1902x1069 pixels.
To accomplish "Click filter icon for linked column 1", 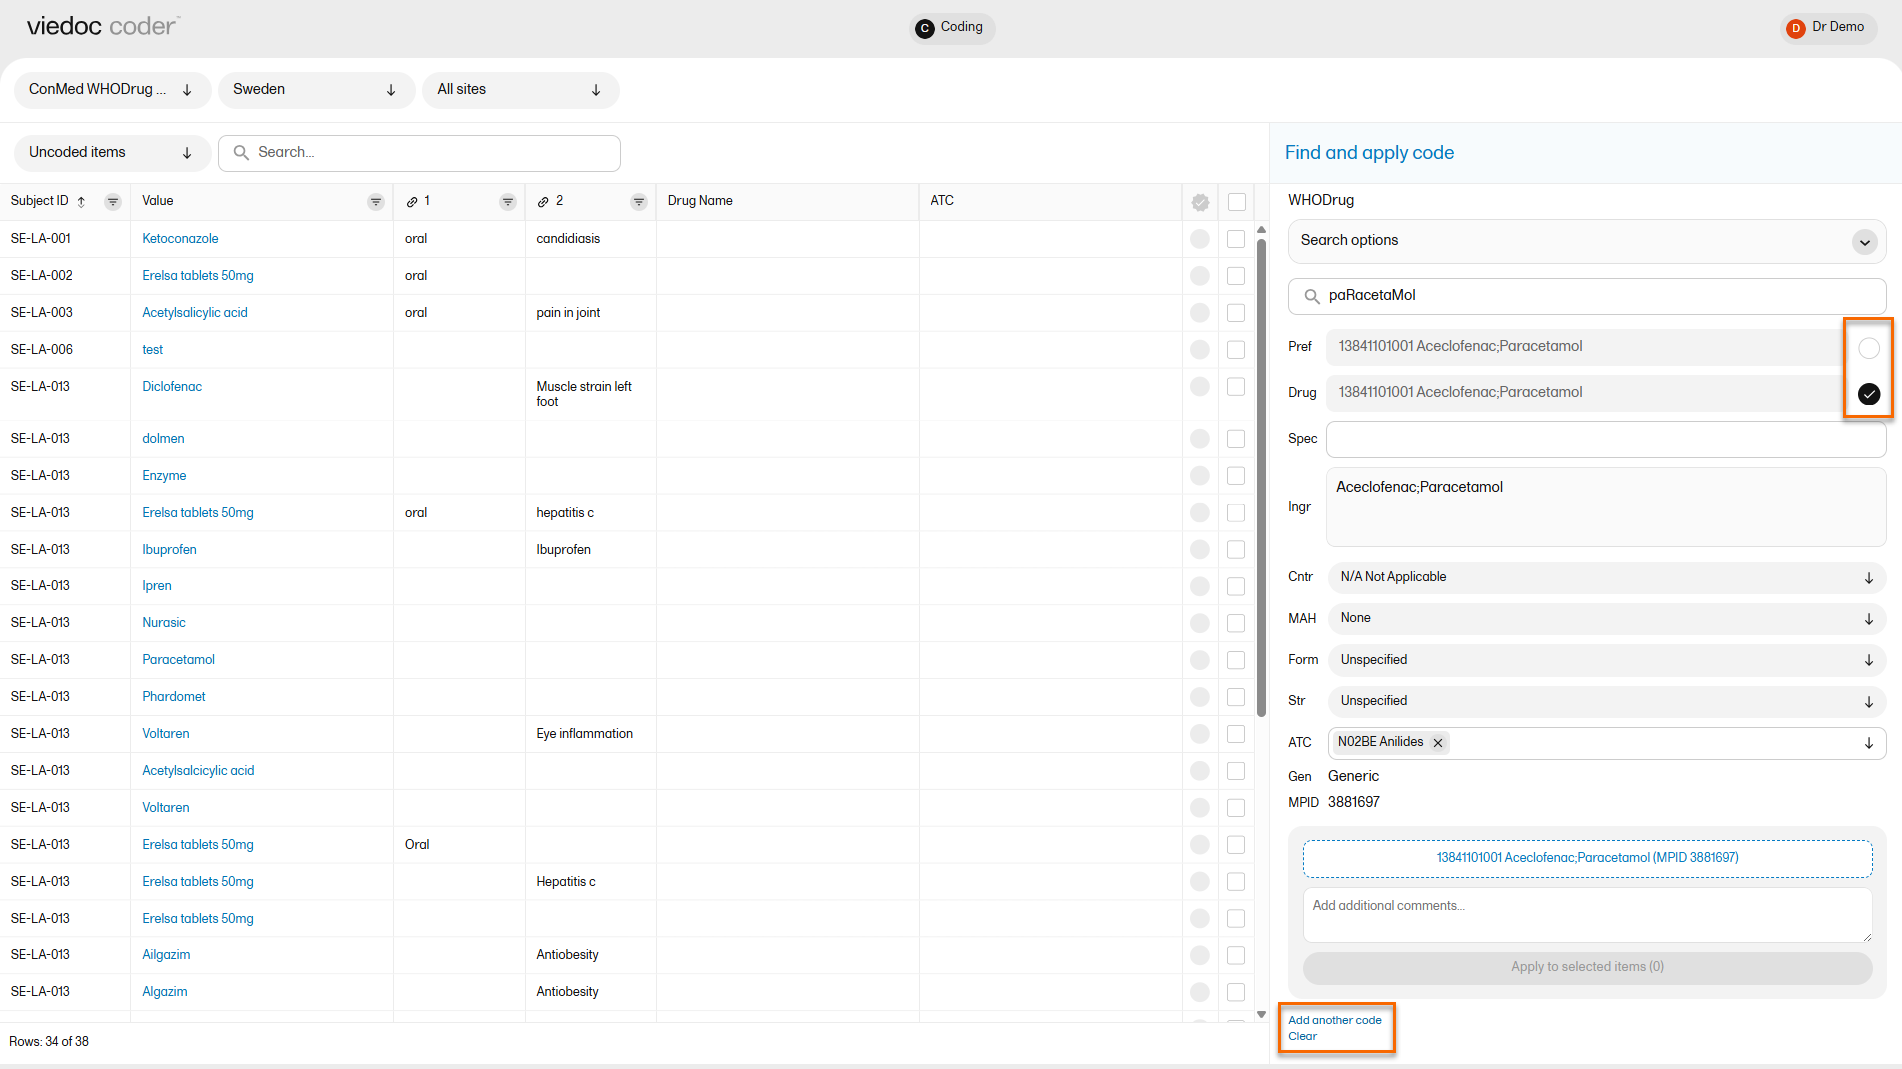I will click(508, 202).
